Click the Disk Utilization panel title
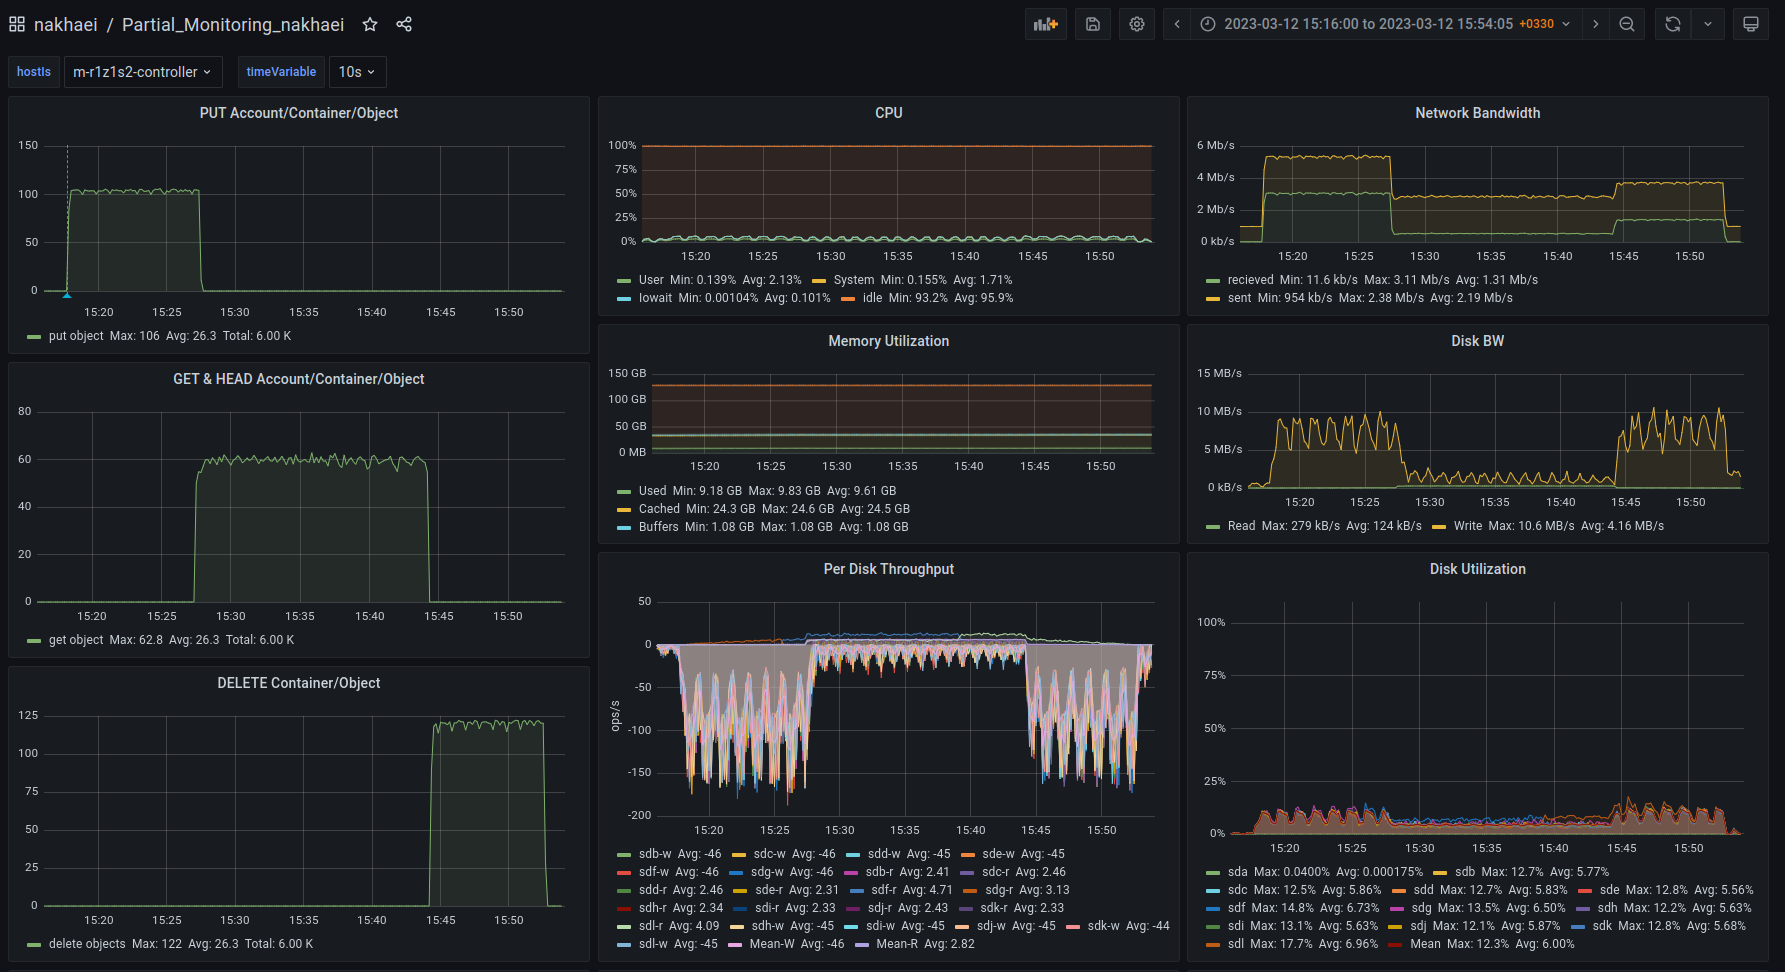 [1477, 569]
